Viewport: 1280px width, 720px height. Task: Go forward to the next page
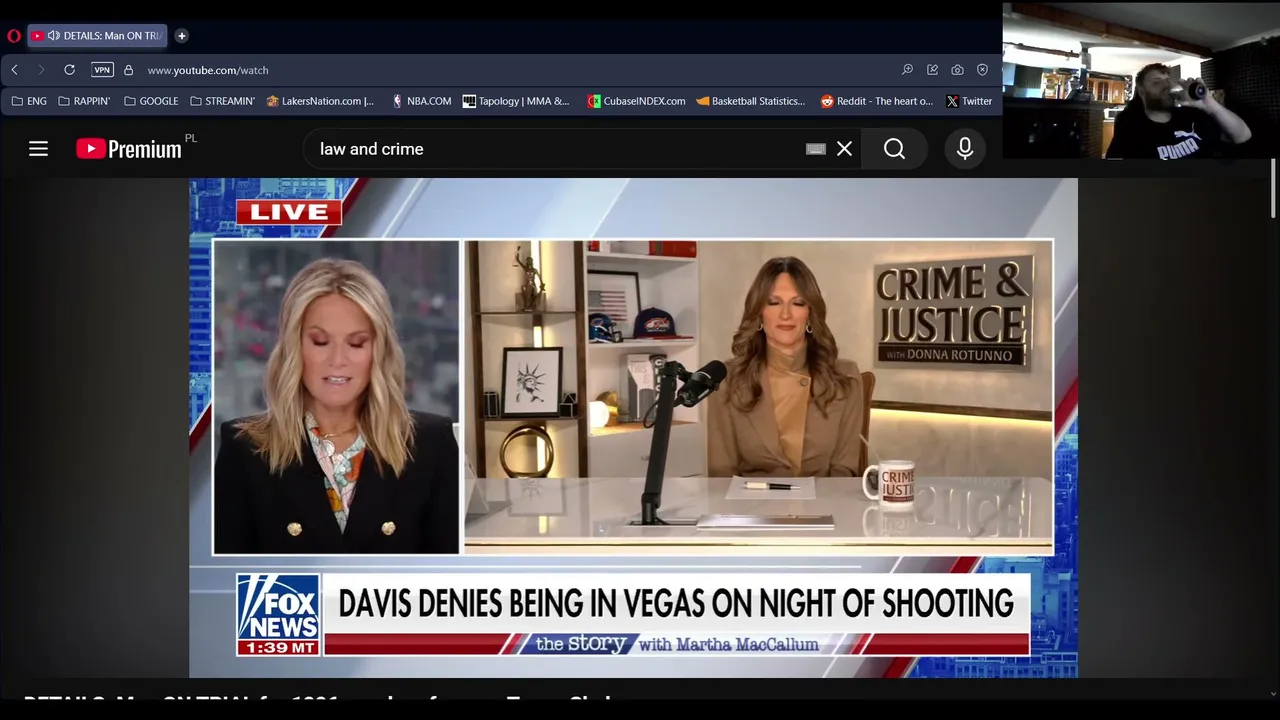click(41, 70)
